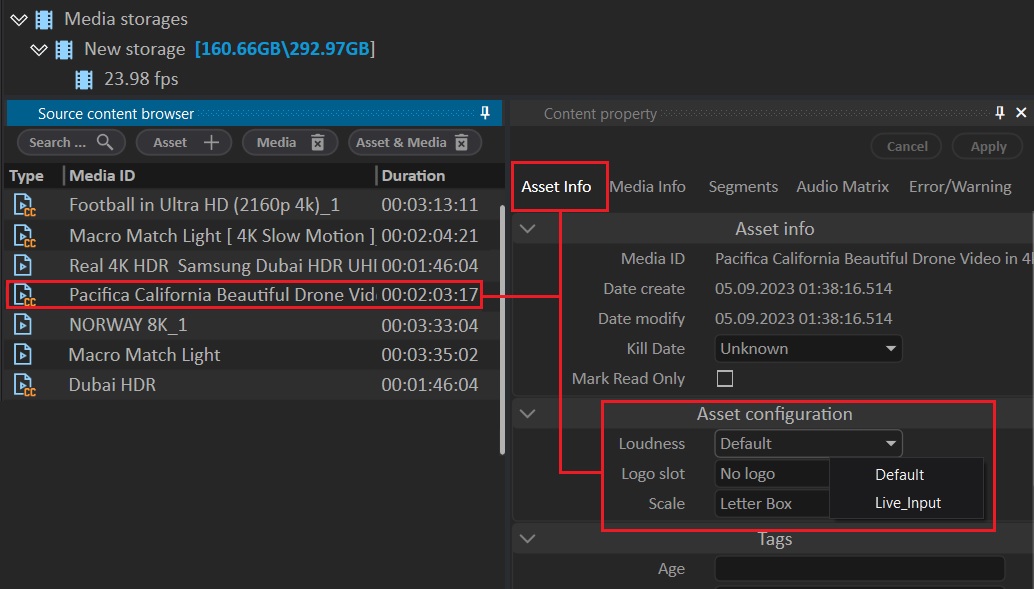This screenshot has height=589, width=1034.
Task: Click the Asset add button
Action: pos(184,142)
